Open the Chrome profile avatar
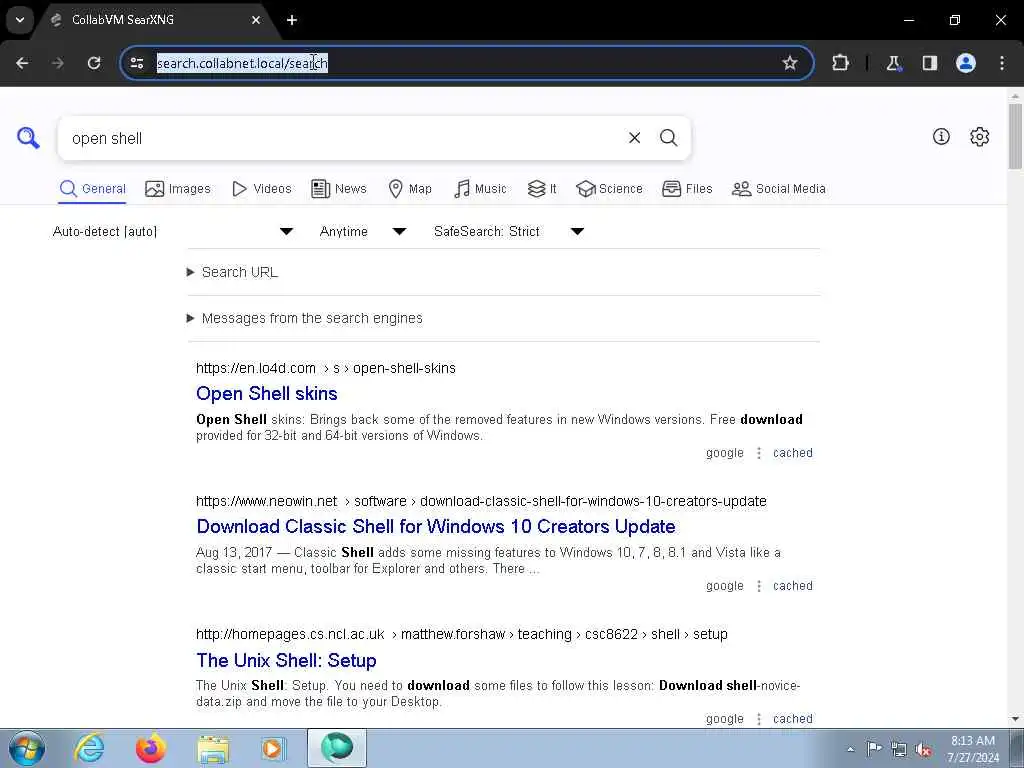Screen dimensions: 1024x768 click(966, 63)
